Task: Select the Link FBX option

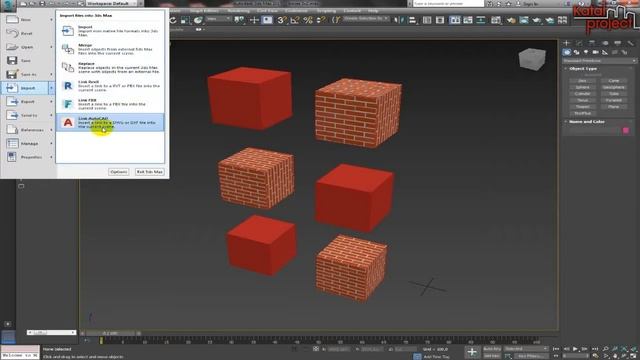Action: coord(110,104)
